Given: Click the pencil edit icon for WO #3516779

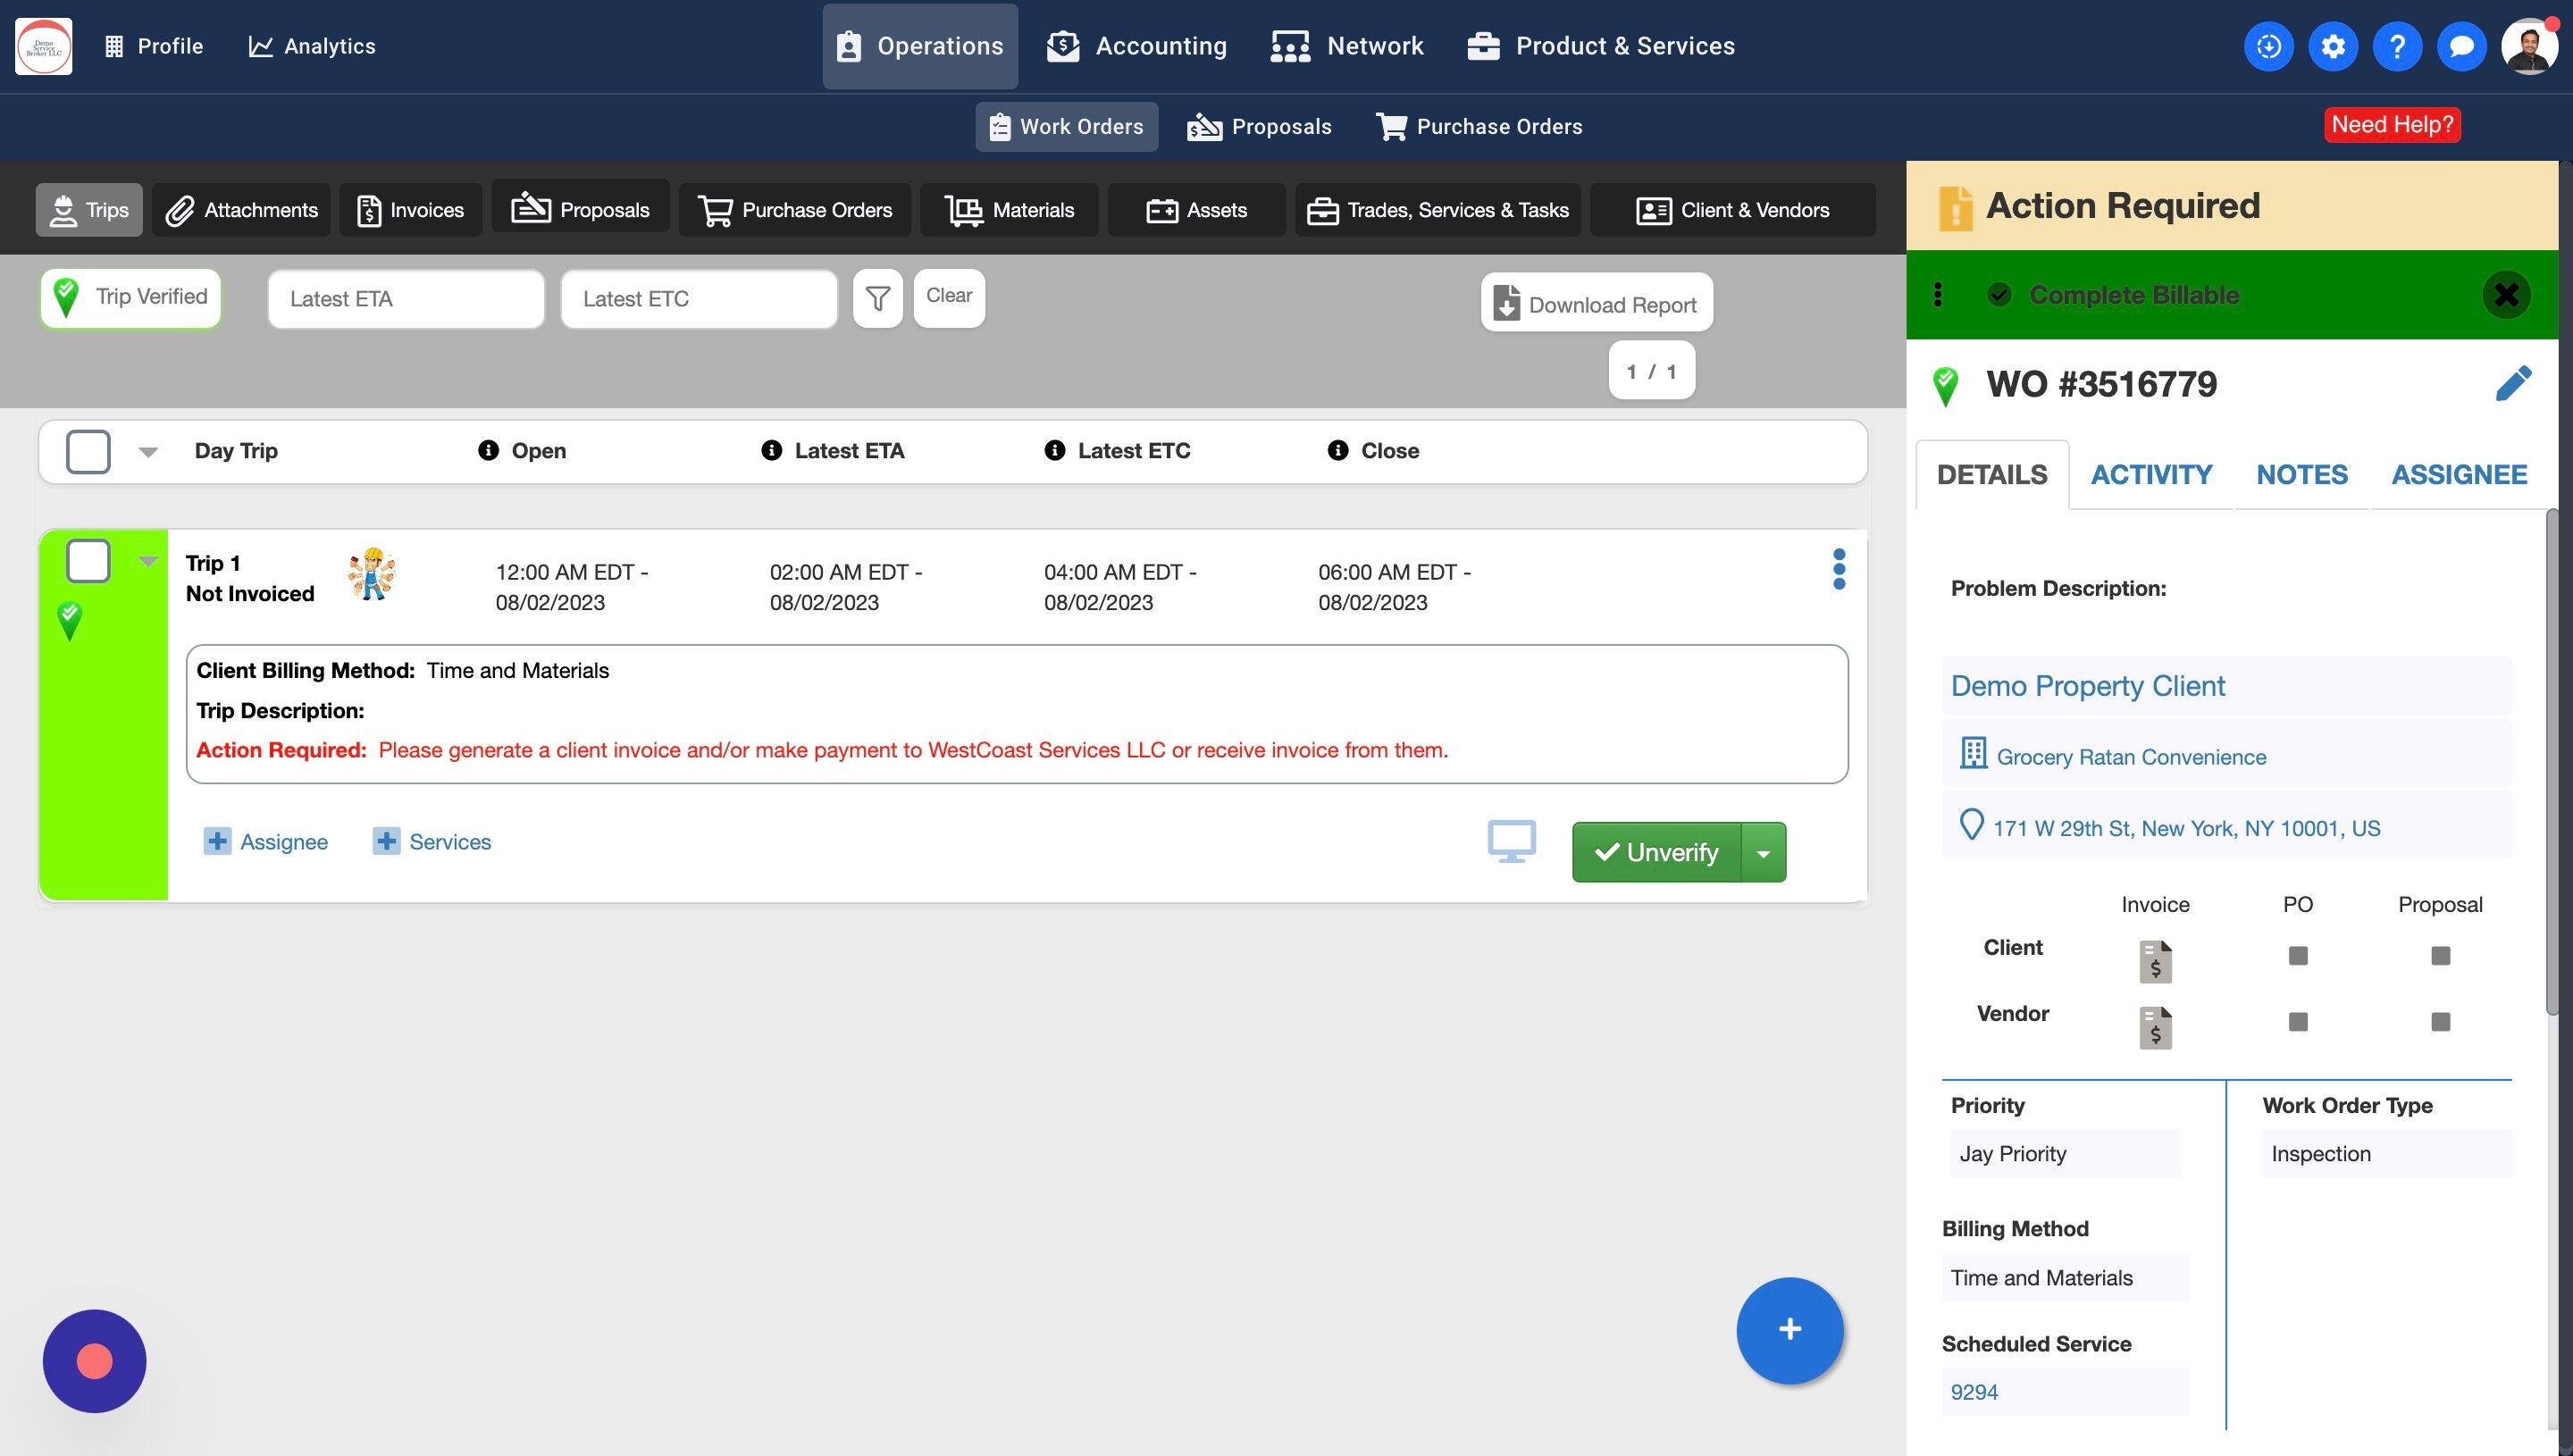Looking at the screenshot, I should click(x=2512, y=384).
